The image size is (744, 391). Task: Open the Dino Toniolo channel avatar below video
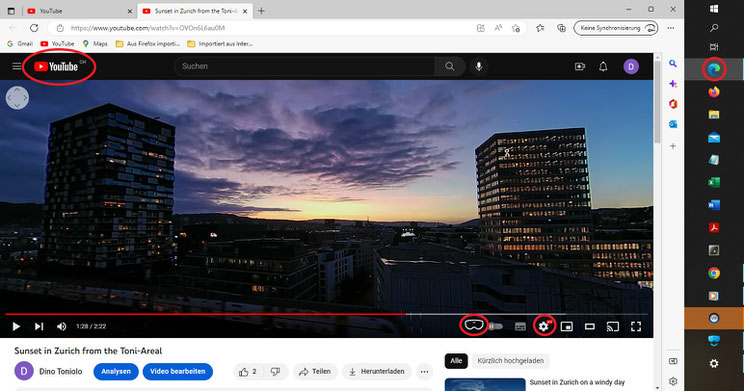click(24, 371)
